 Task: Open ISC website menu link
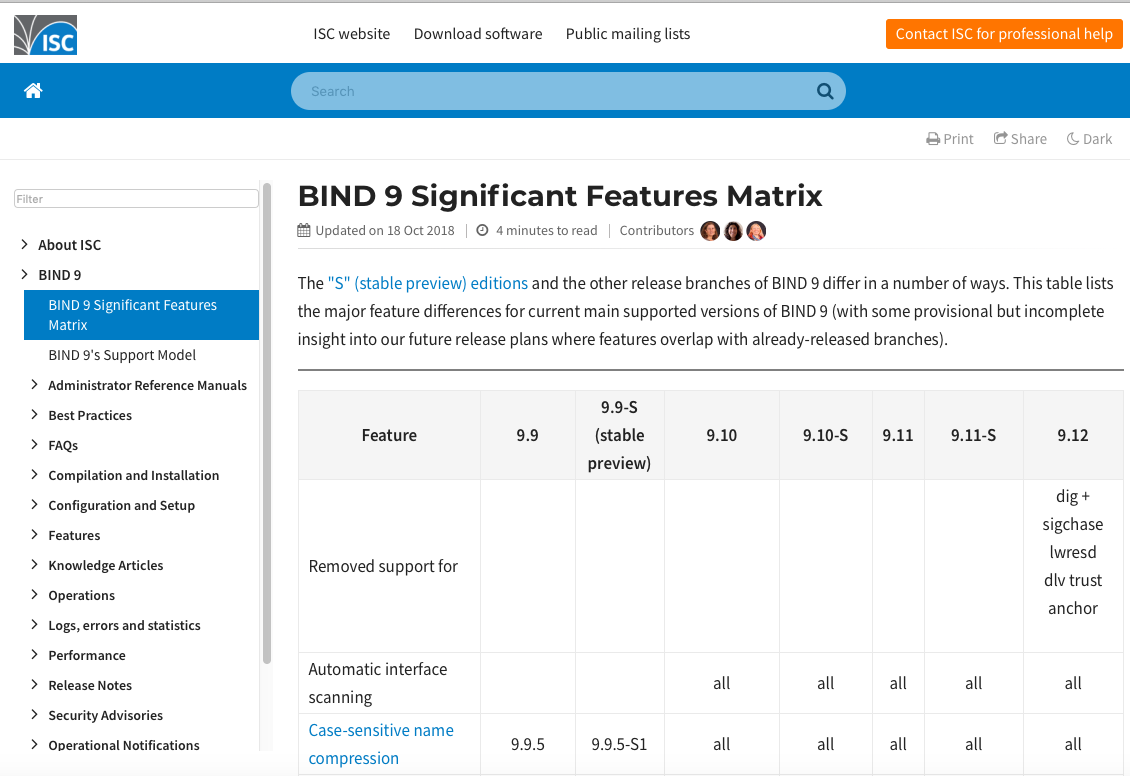(x=351, y=34)
